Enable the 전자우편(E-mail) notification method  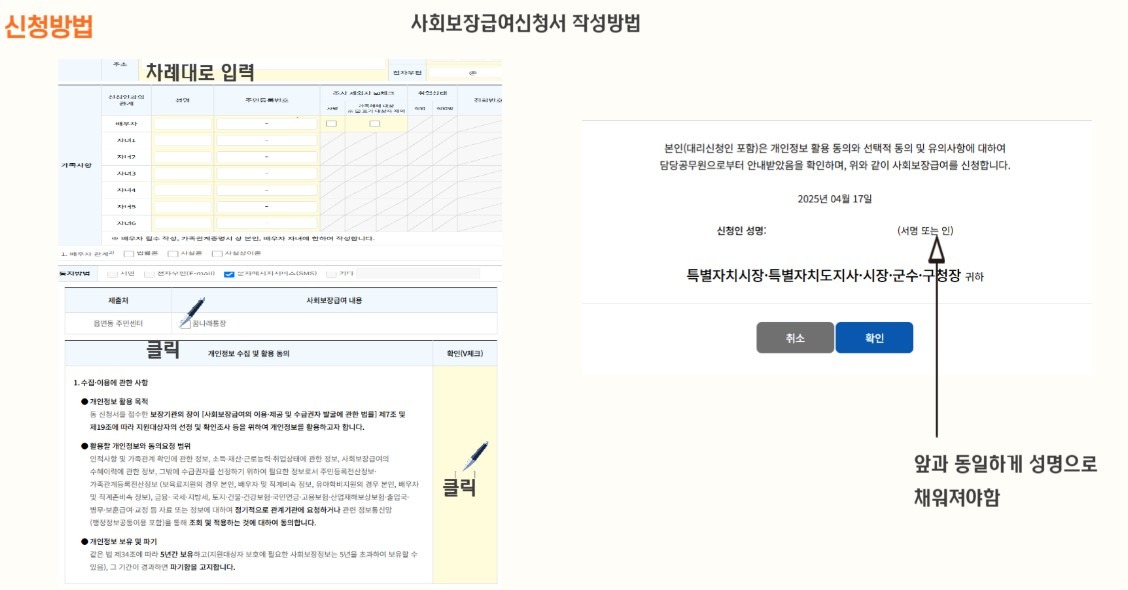[x=151, y=273]
